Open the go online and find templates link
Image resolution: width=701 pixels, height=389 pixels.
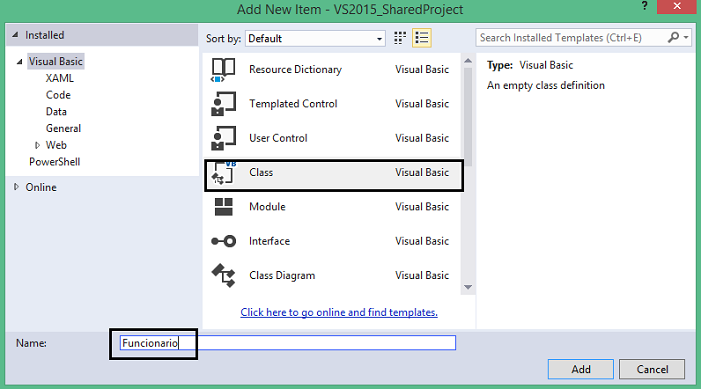(x=339, y=312)
